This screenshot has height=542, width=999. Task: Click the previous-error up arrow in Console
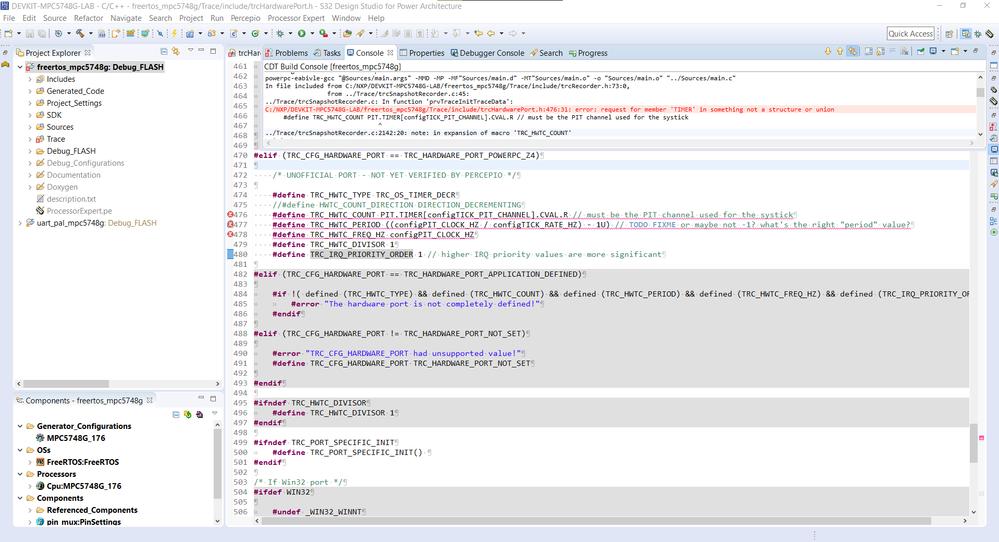[x=840, y=52]
